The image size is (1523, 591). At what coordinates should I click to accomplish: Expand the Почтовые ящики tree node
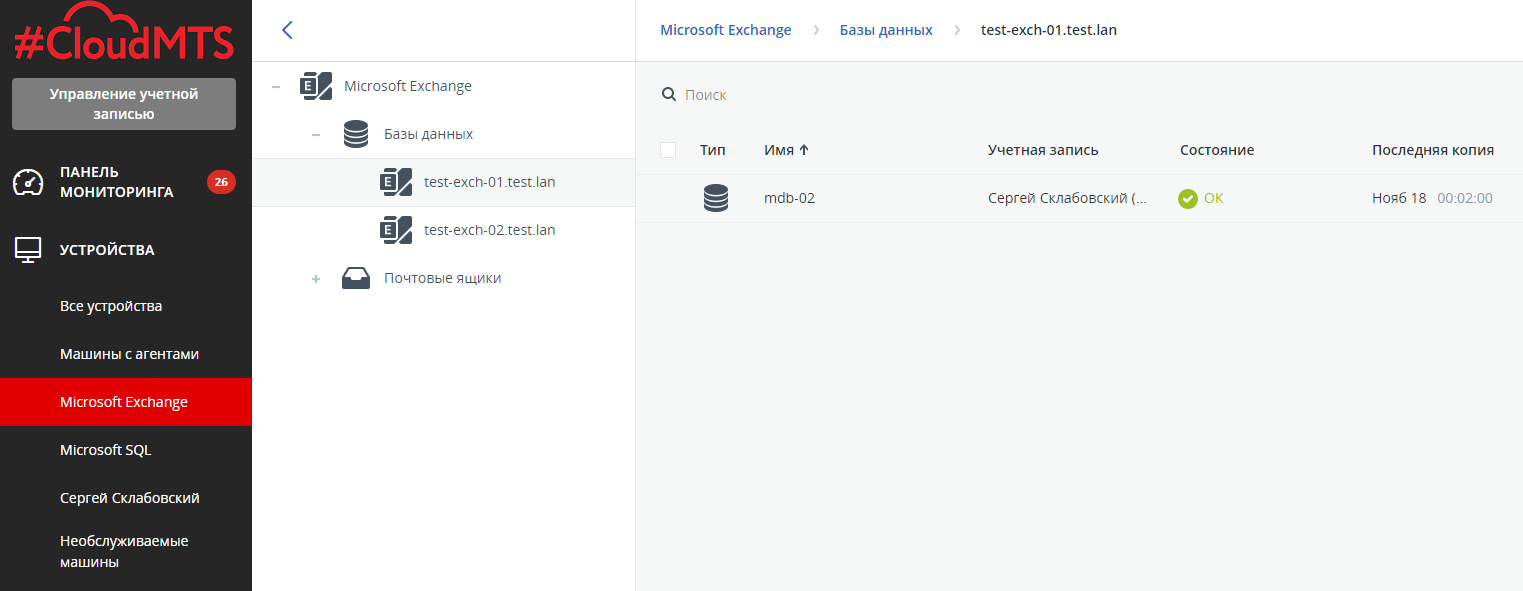(x=316, y=279)
